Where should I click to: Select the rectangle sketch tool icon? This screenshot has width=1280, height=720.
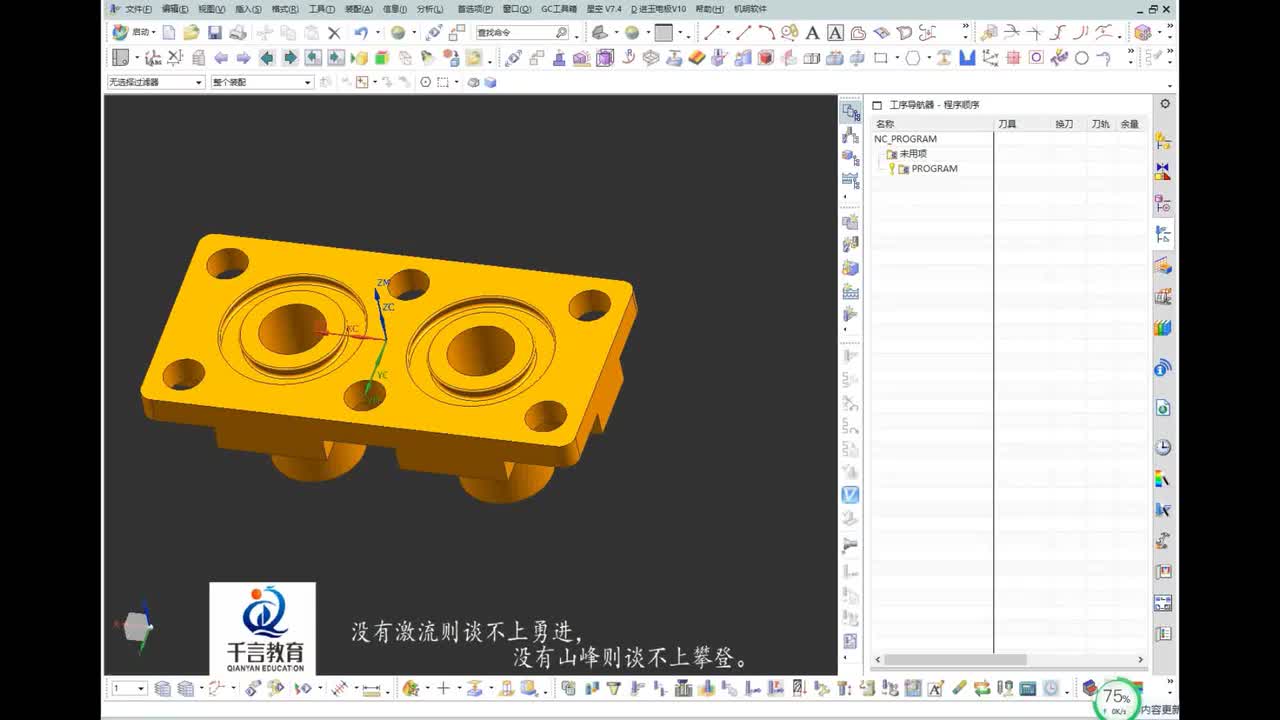click(881, 58)
